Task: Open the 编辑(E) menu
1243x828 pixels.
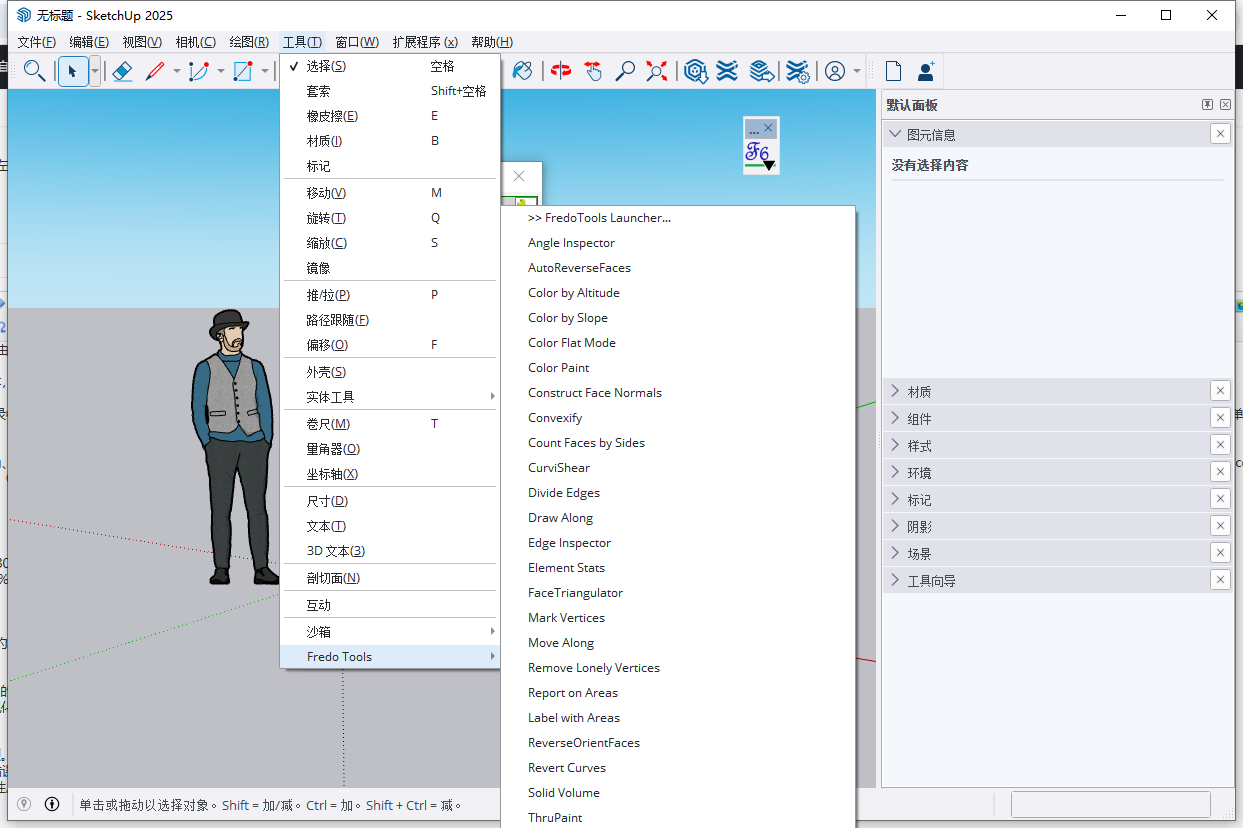Action: [89, 42]
